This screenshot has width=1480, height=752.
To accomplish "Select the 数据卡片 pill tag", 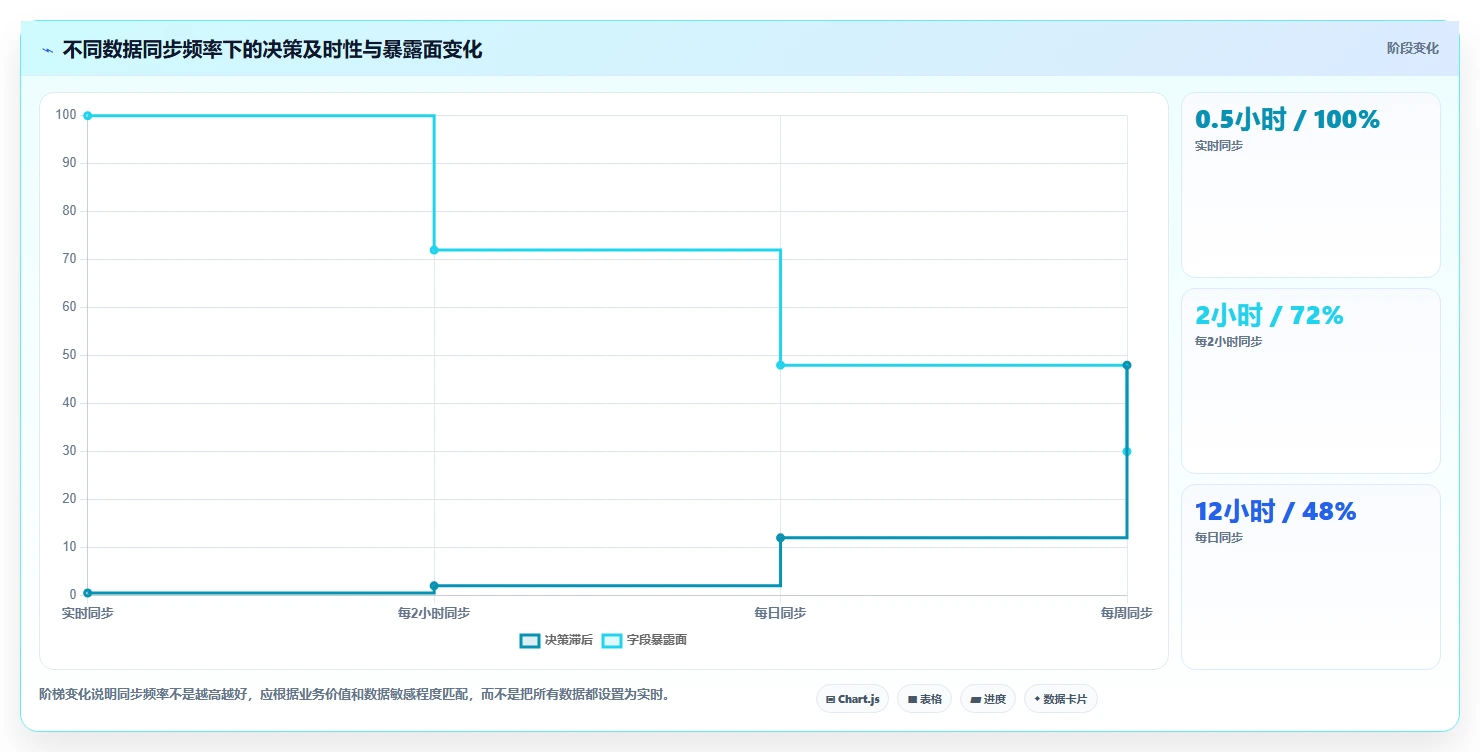I will [x=1060, y=699].
